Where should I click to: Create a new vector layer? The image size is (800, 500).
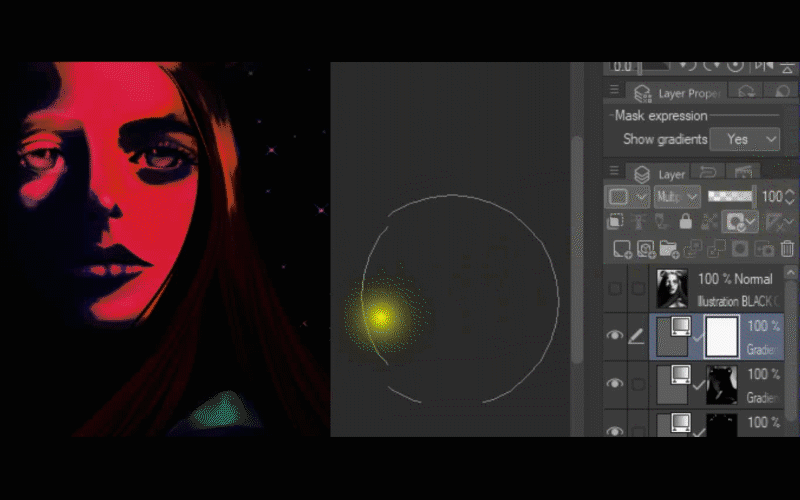tap(646, 249)
